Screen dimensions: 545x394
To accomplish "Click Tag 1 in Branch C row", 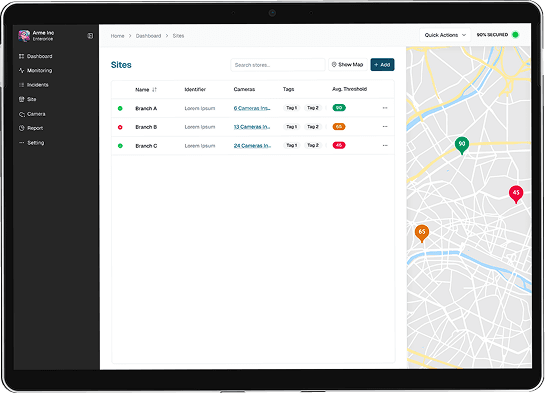I will (291, 145).
